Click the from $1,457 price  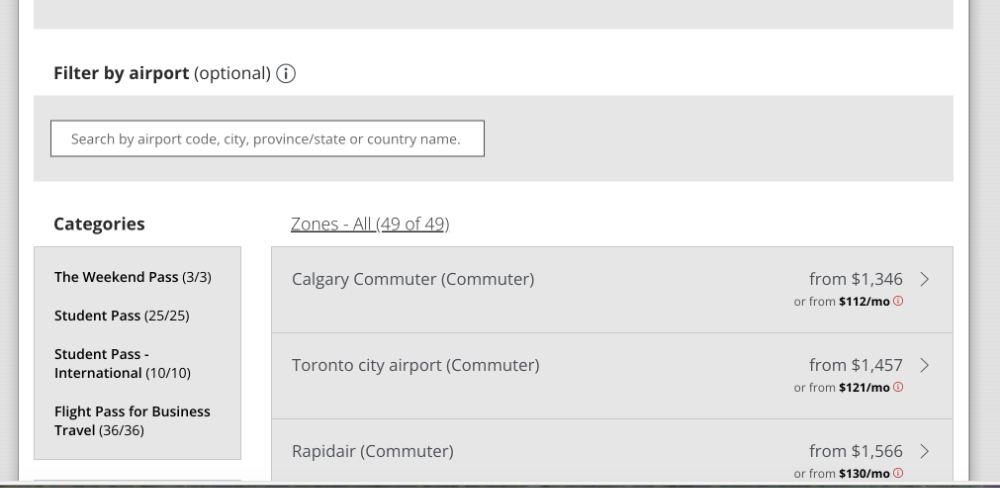855,366
